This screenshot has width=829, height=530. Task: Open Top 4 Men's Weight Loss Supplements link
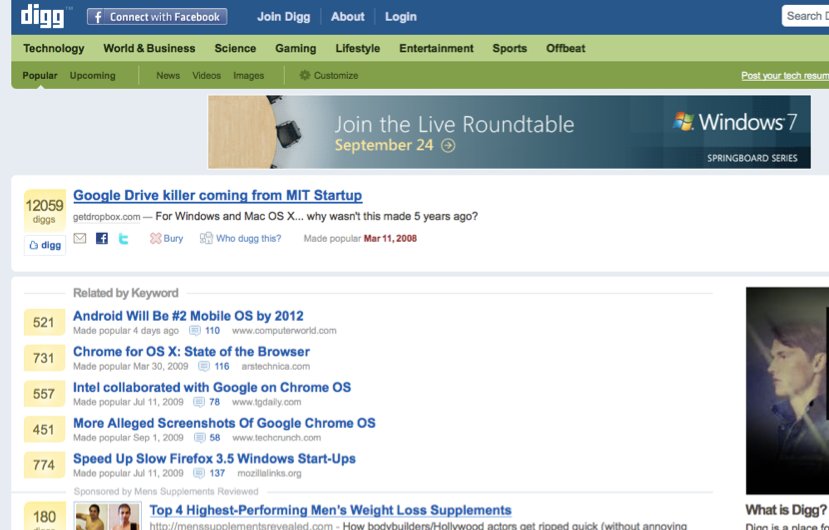click(x=330, y=510)
